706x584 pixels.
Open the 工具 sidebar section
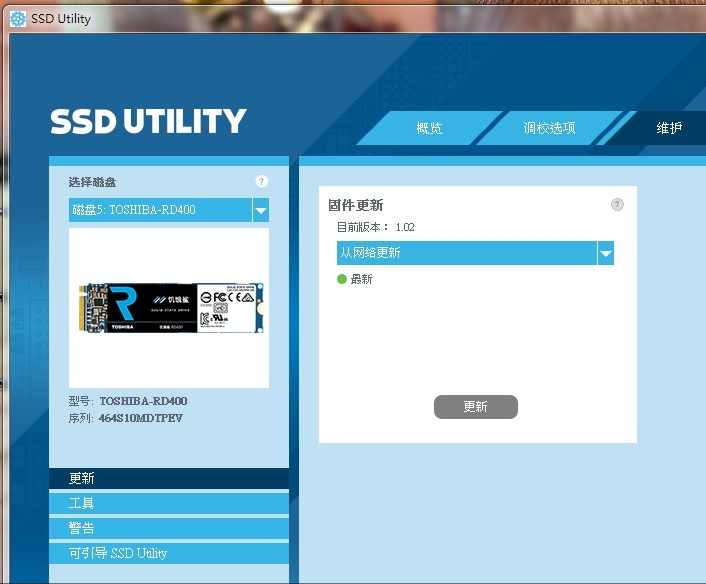click(x=169, y=503)
